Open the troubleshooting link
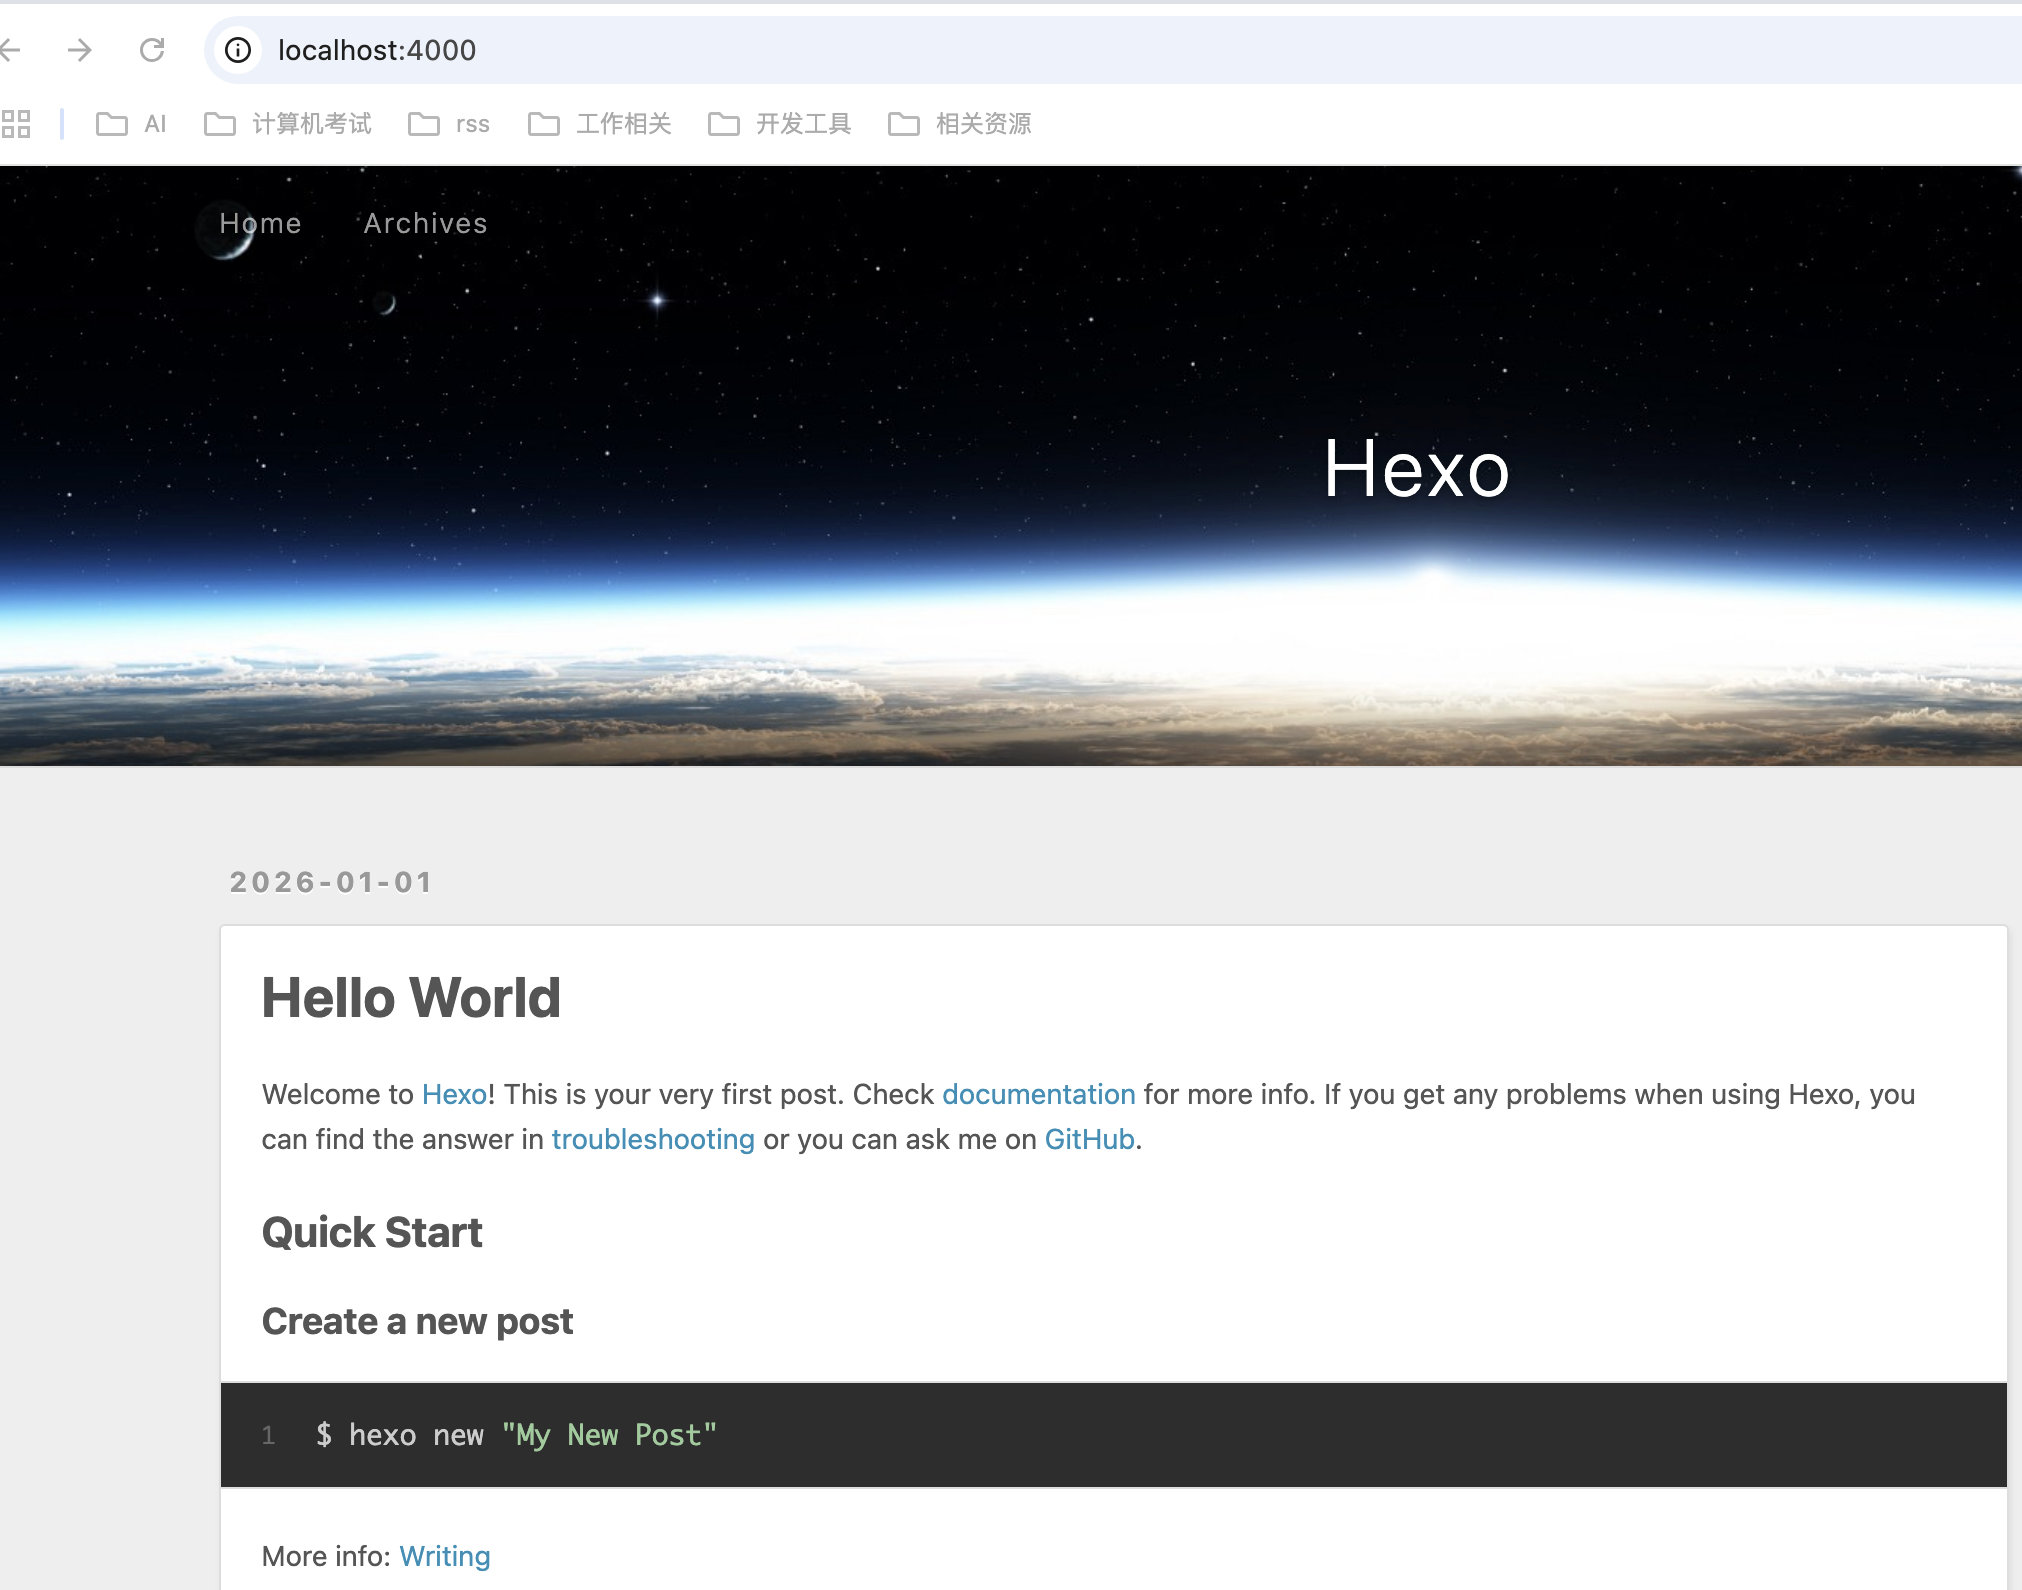The height and width of the screenshot is (1590, 2022). [x=653, y=1139]
